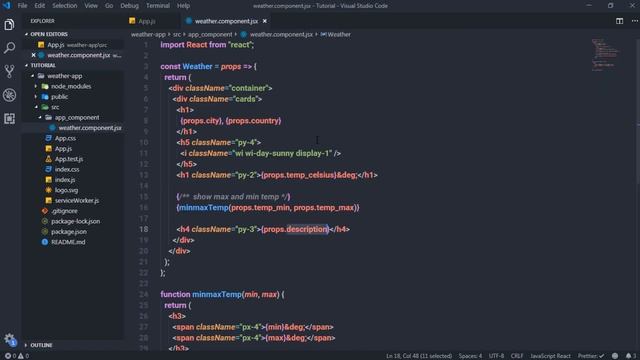
Task: Open the Search view in activity bar
Action: coord(9,48)
